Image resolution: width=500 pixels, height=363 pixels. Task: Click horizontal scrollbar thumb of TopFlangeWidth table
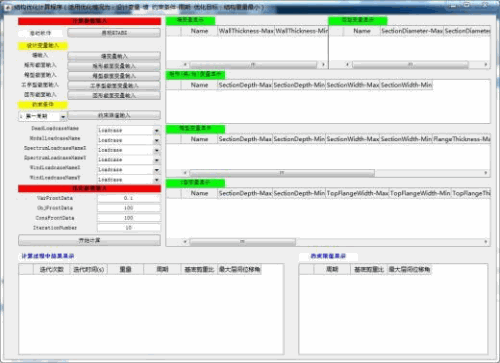[x=243, y=241]
